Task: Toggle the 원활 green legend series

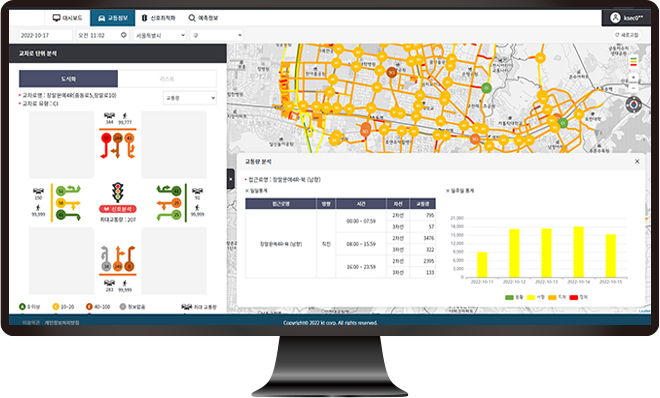Action: (x=514, y=297)
